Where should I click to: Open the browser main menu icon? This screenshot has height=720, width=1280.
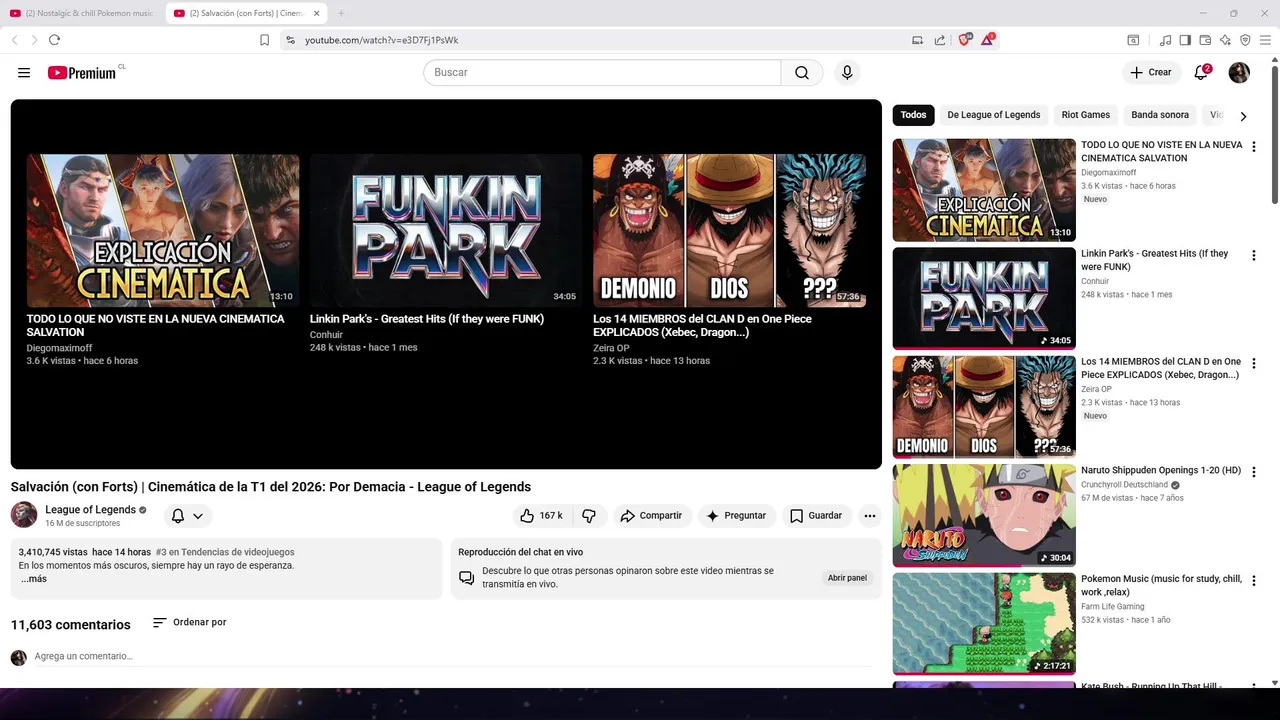point(1266,40)
